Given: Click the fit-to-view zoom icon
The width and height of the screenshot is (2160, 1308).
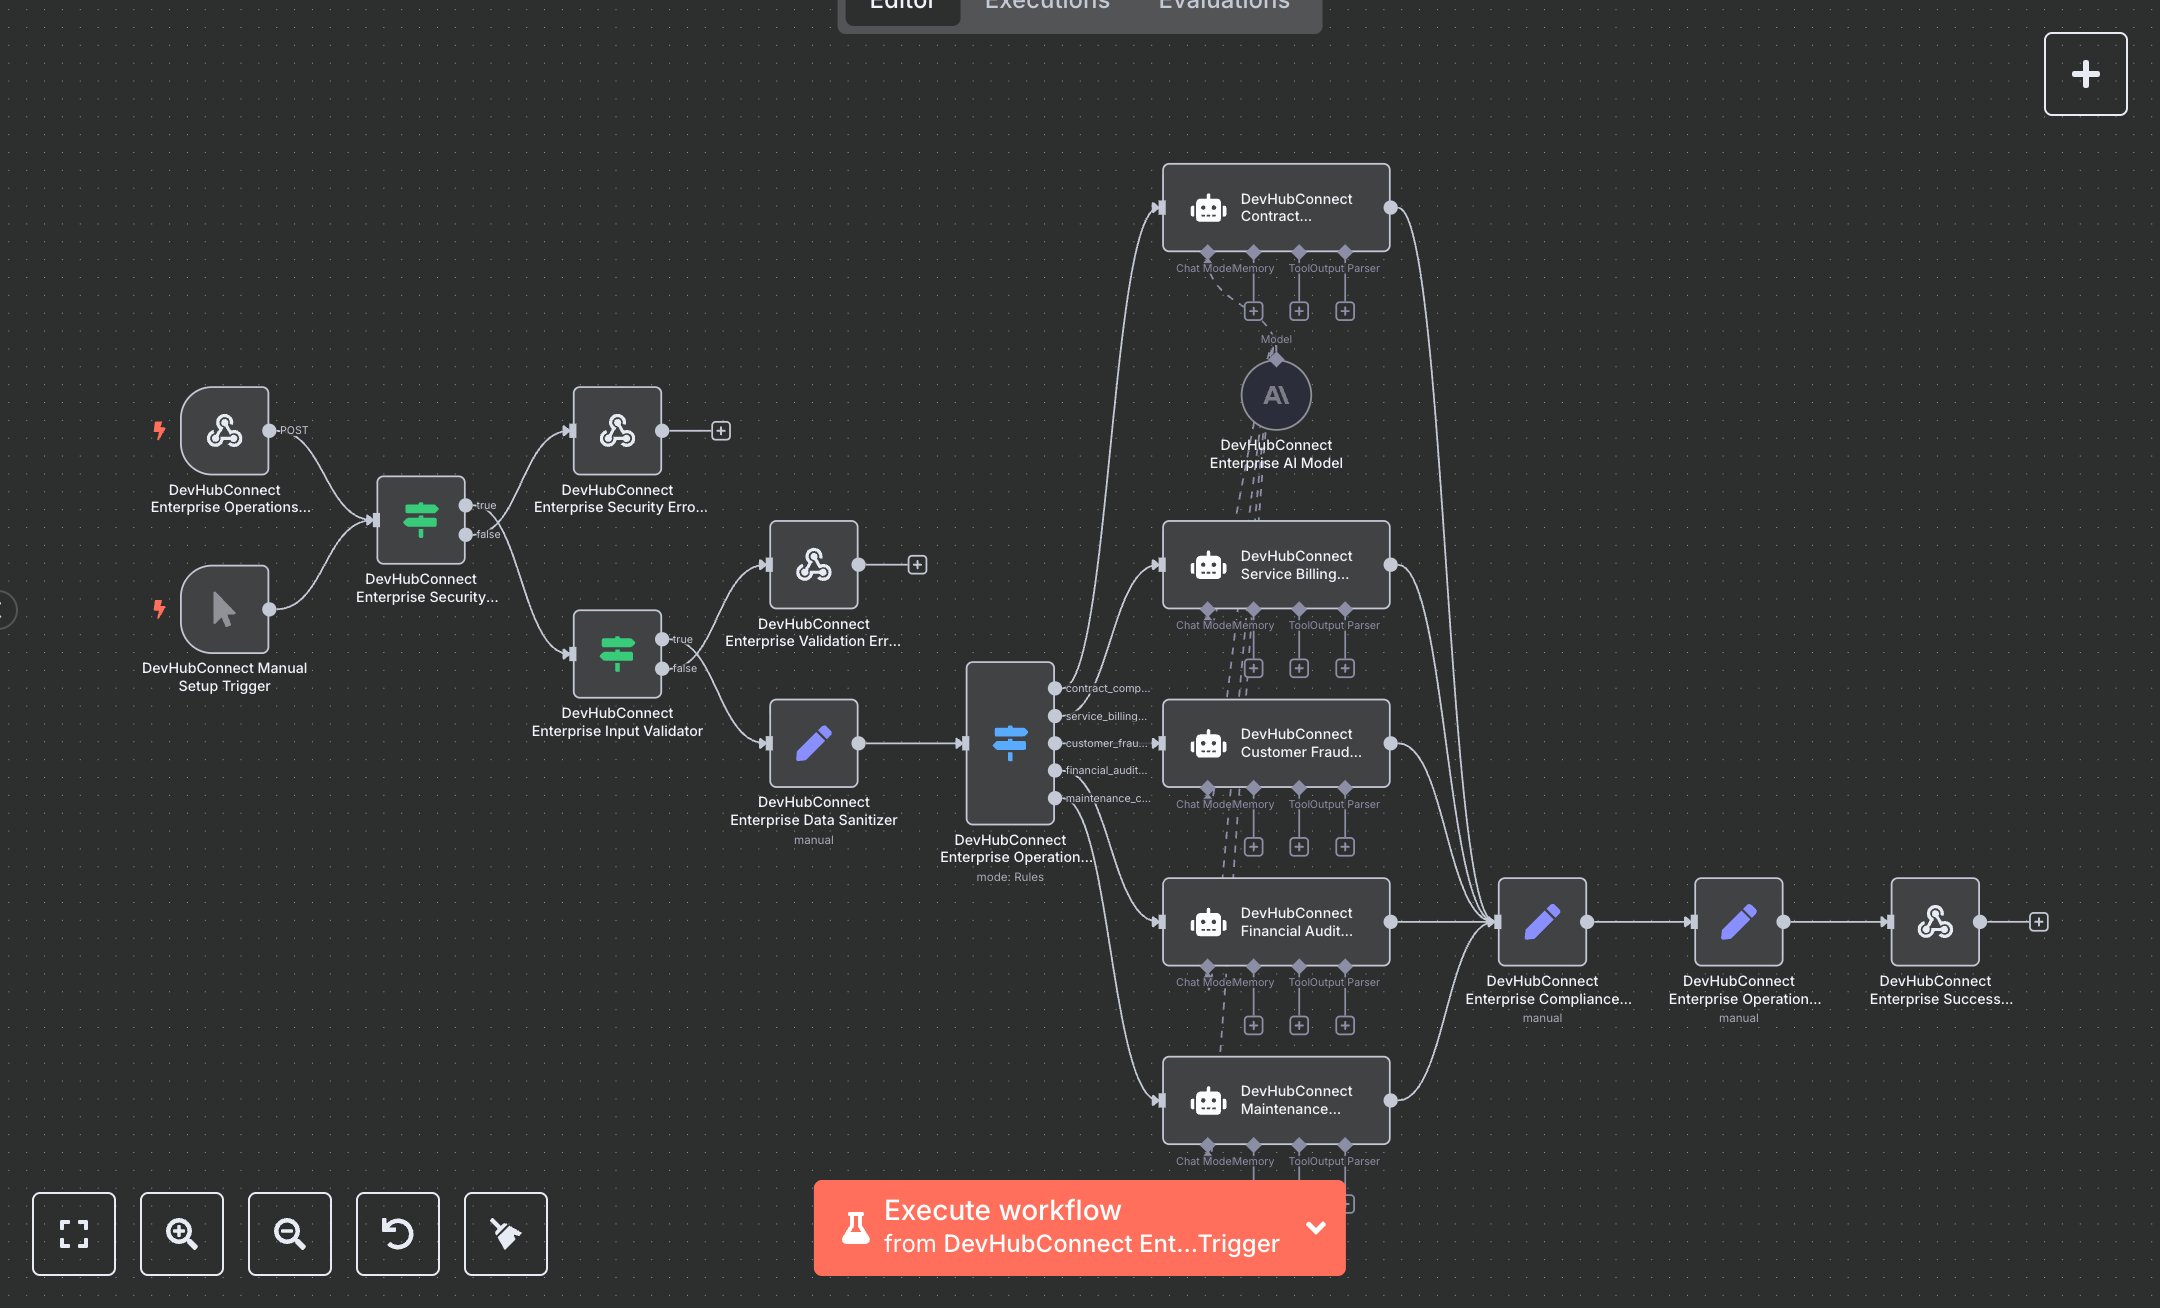Looking at the screenshot, I should (x=74, y=1233).
